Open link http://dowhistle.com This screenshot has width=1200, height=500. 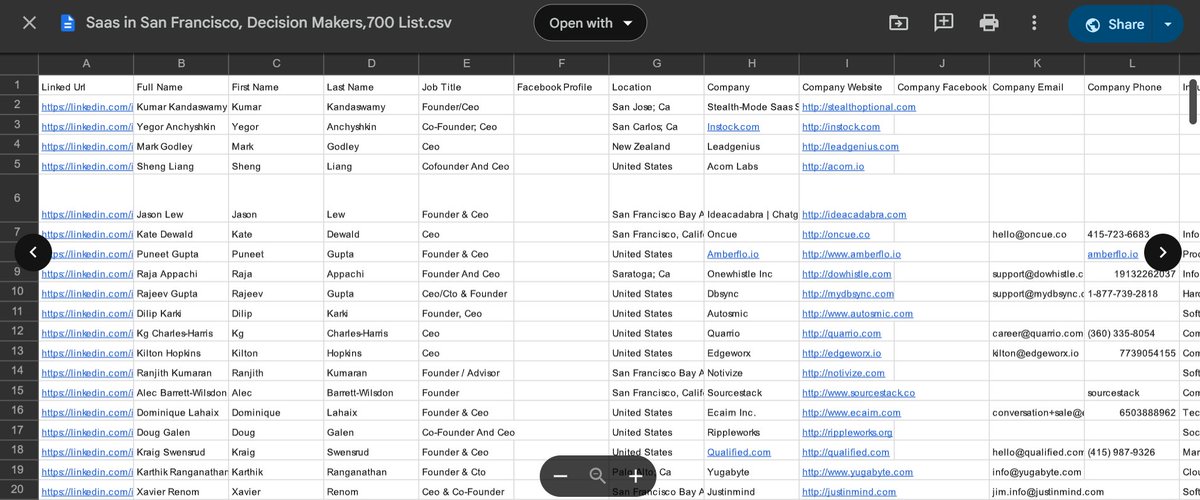pyautogui.click(x=846, y=274)
